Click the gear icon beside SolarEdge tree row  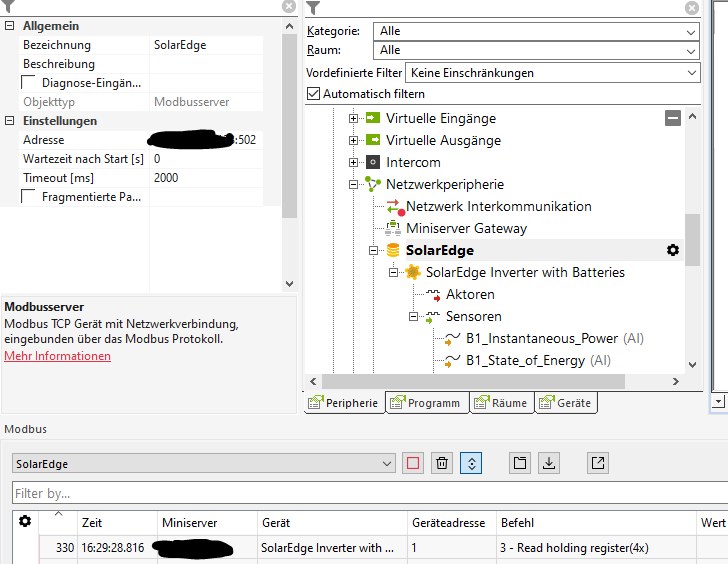tap(673, 250)
